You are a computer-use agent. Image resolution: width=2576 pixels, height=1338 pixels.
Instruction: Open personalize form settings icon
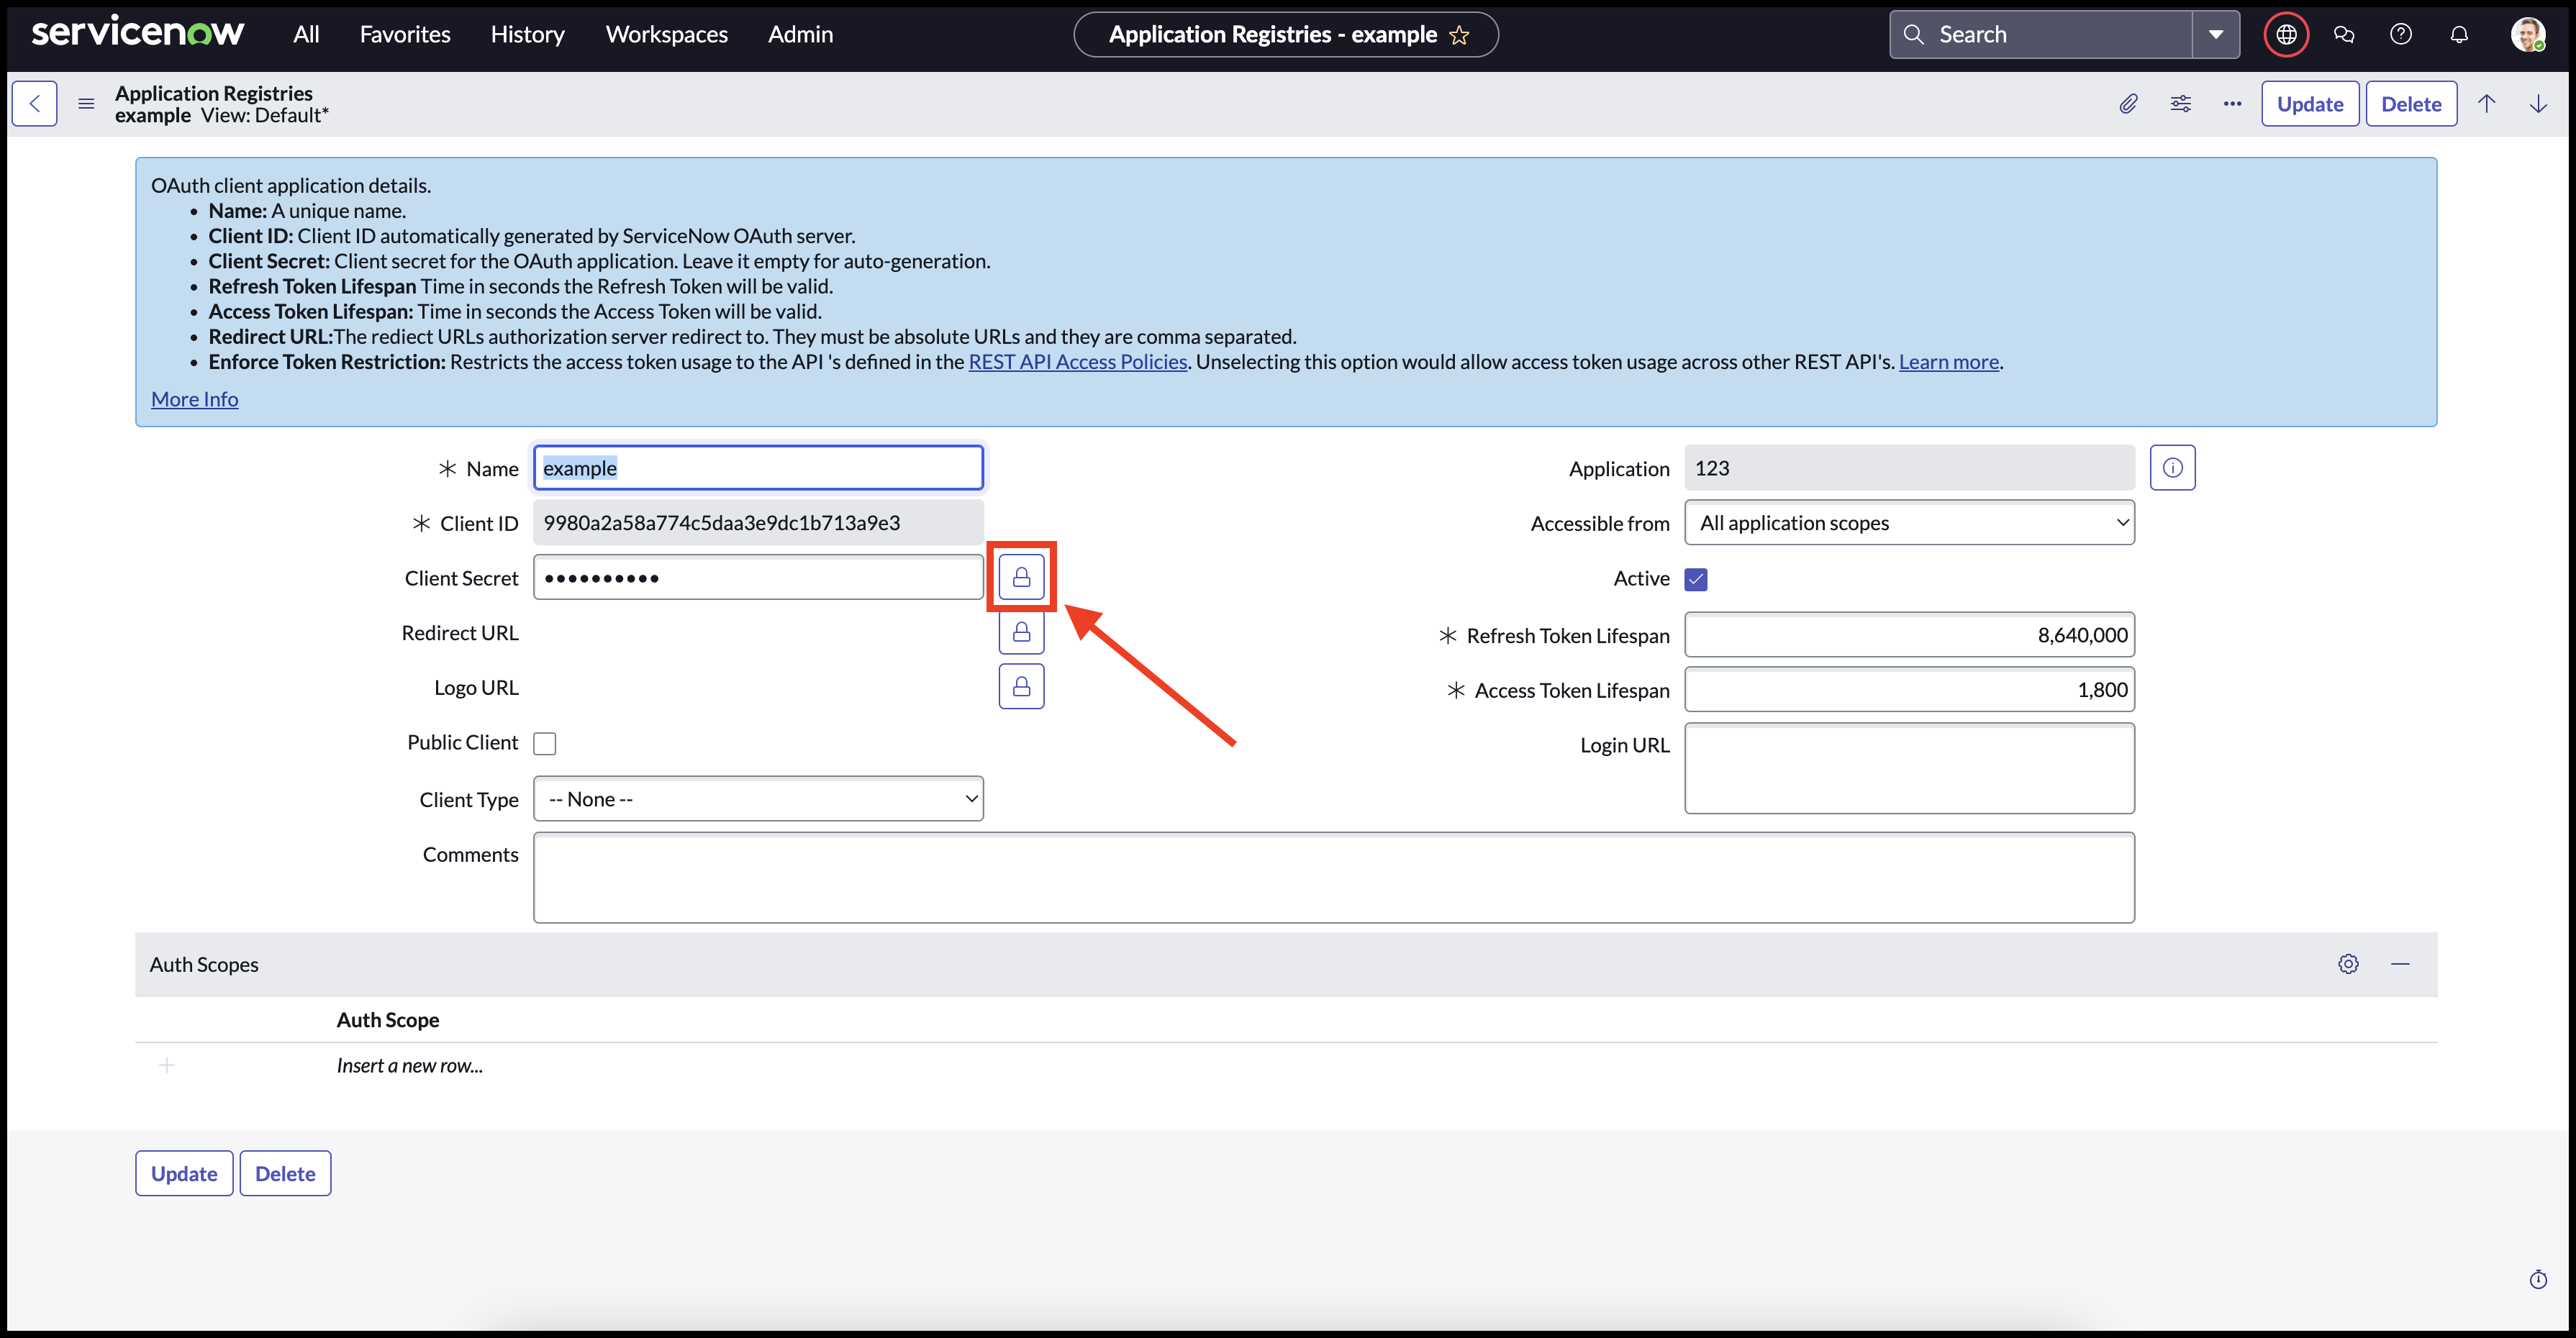pyautogui.click(x=2180, y=104)
